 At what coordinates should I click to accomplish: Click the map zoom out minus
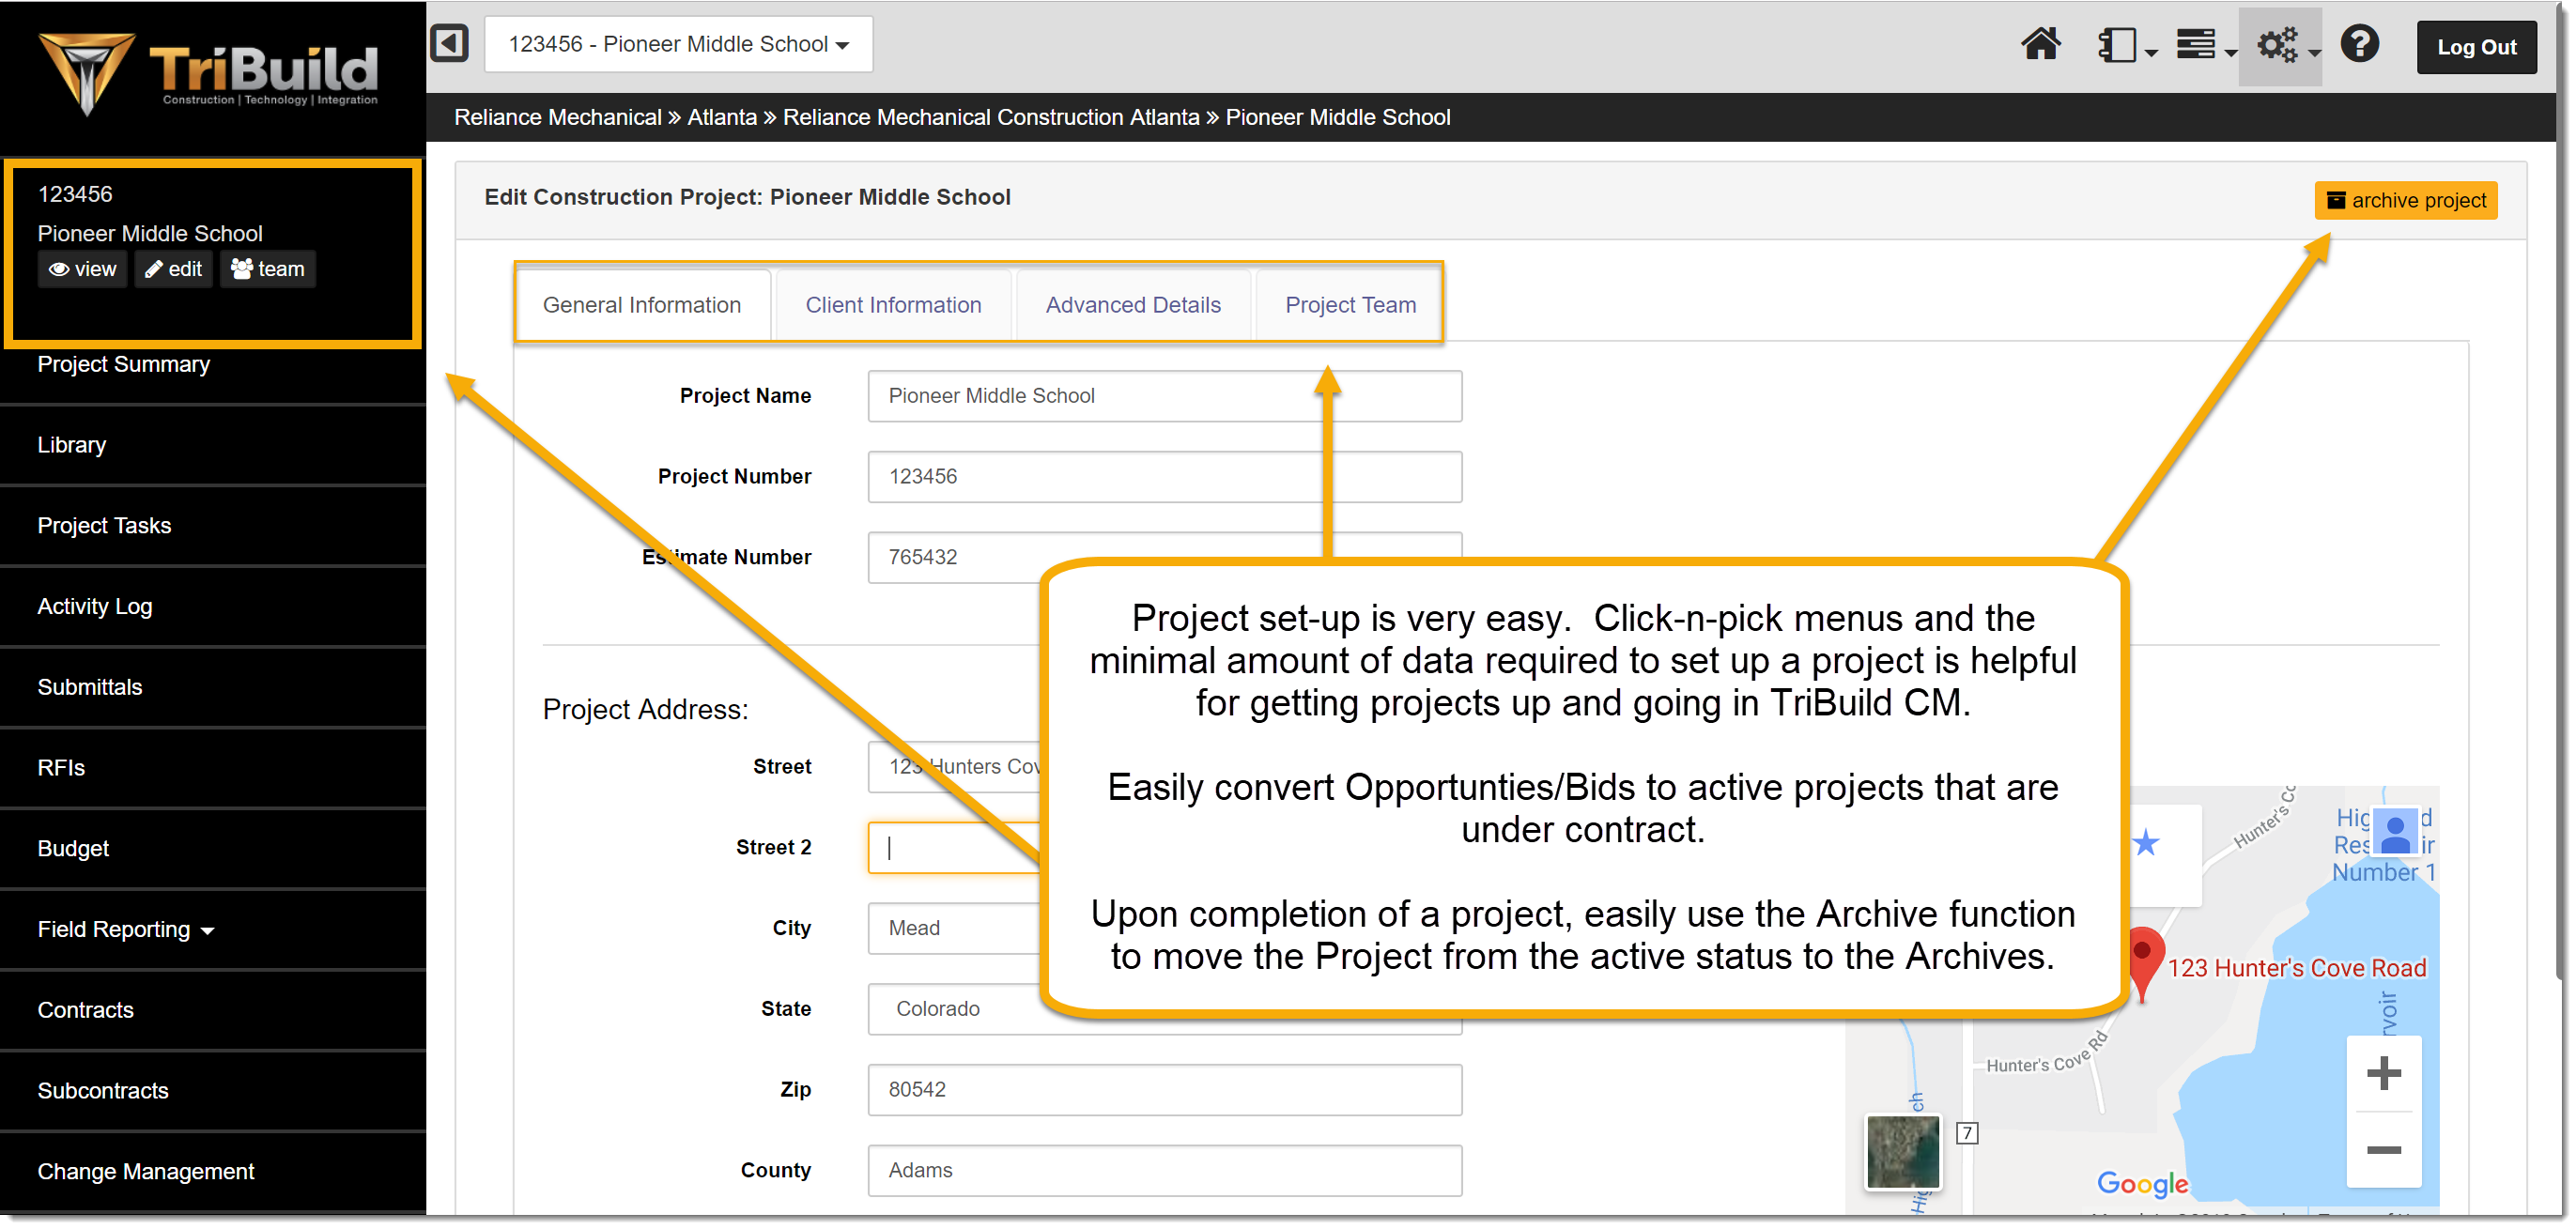click(x=2383, y=1149)
